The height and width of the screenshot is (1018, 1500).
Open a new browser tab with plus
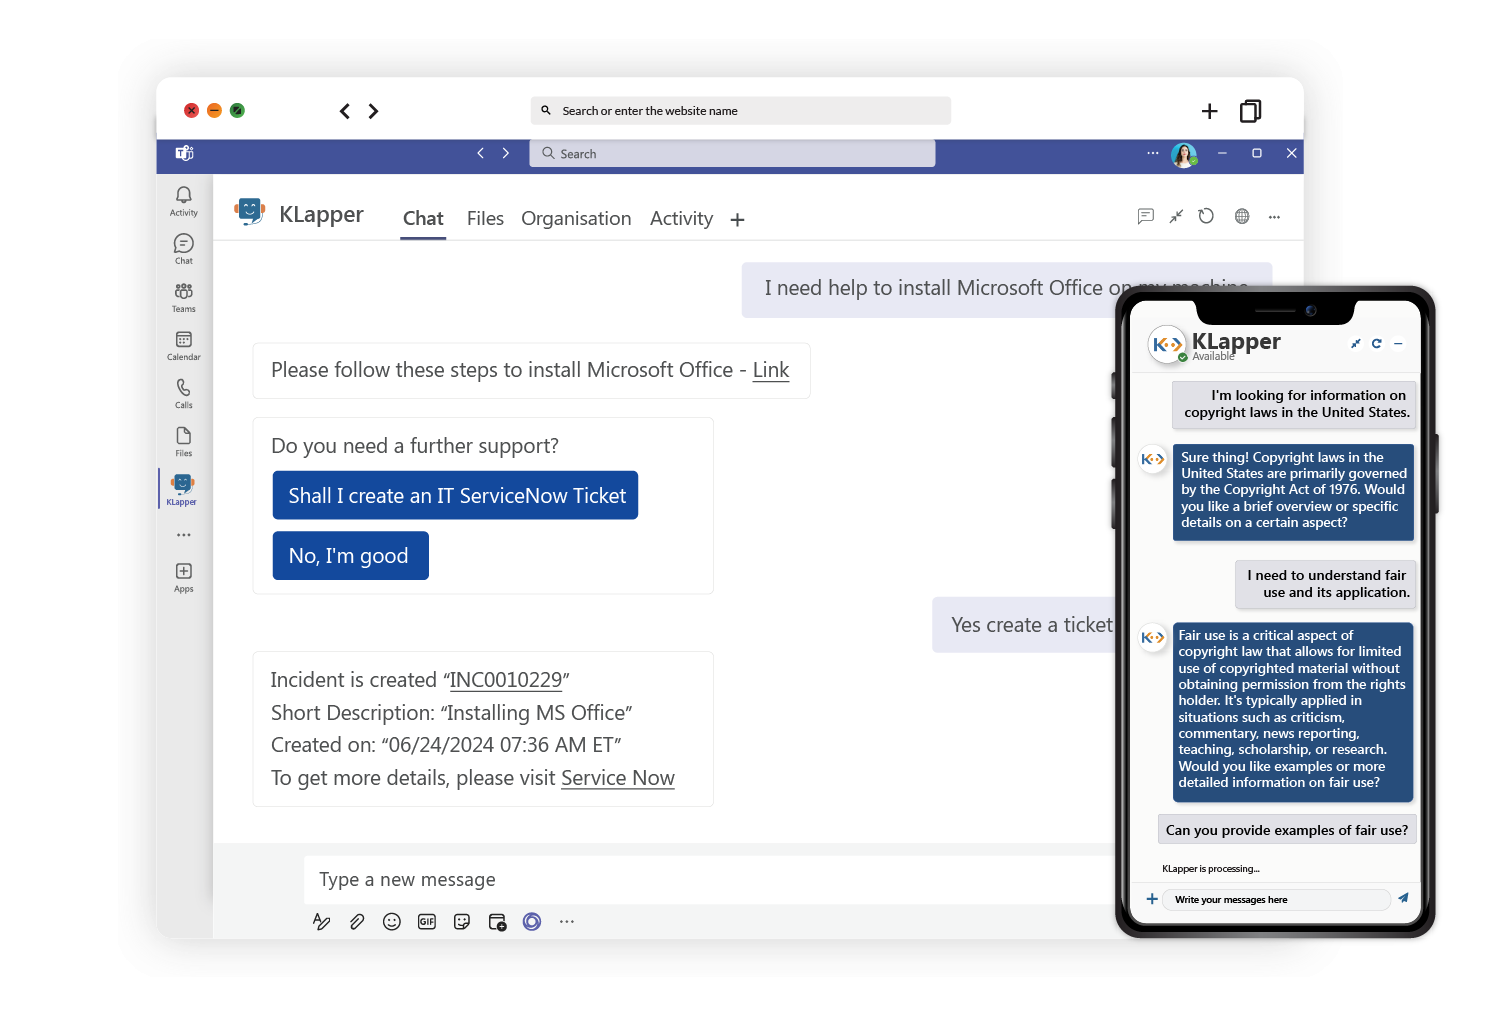(1210, 111)
